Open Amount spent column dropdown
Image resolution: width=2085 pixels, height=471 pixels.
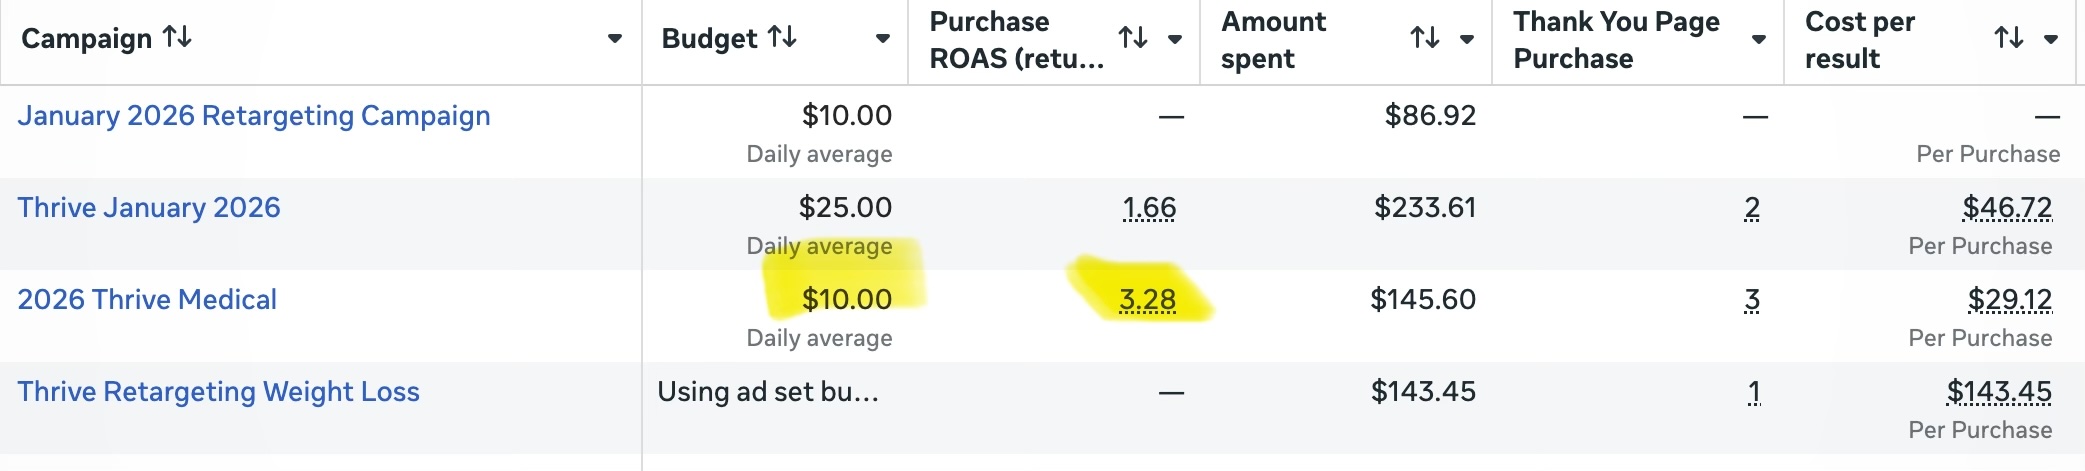pyautogui.click(x=1467, y=40)
